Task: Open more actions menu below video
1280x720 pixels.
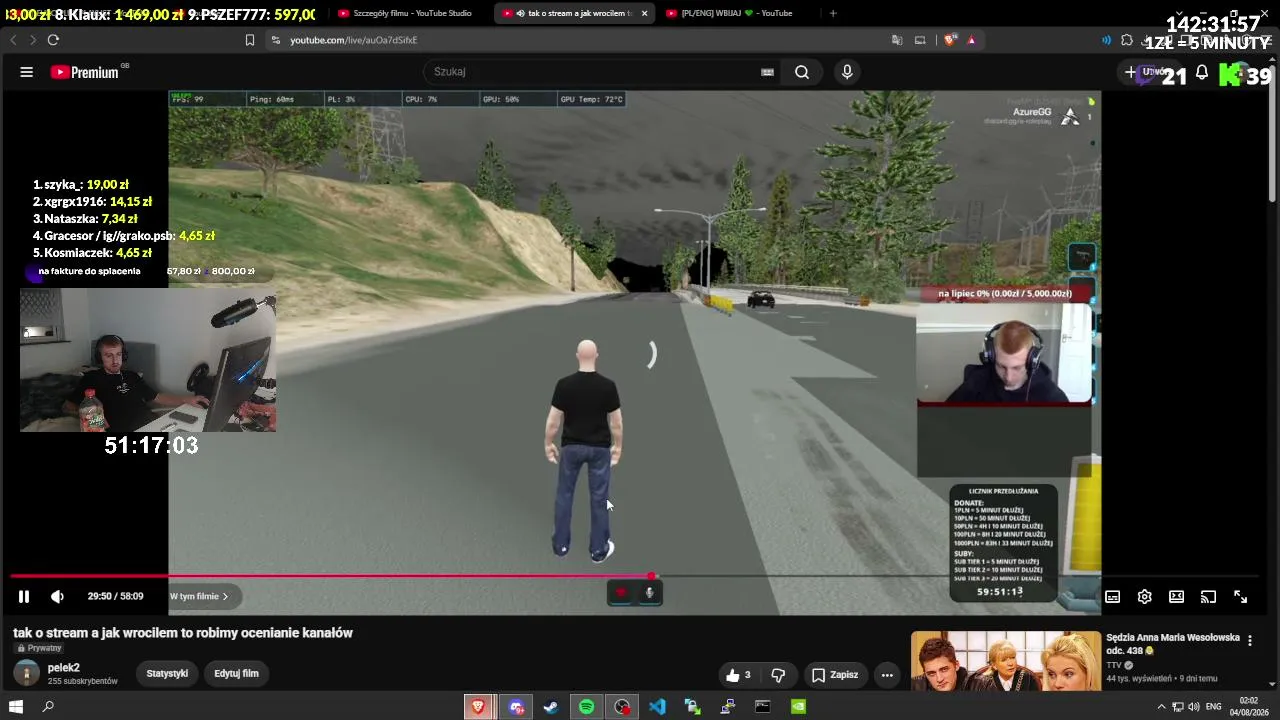Action: (887, 675)
